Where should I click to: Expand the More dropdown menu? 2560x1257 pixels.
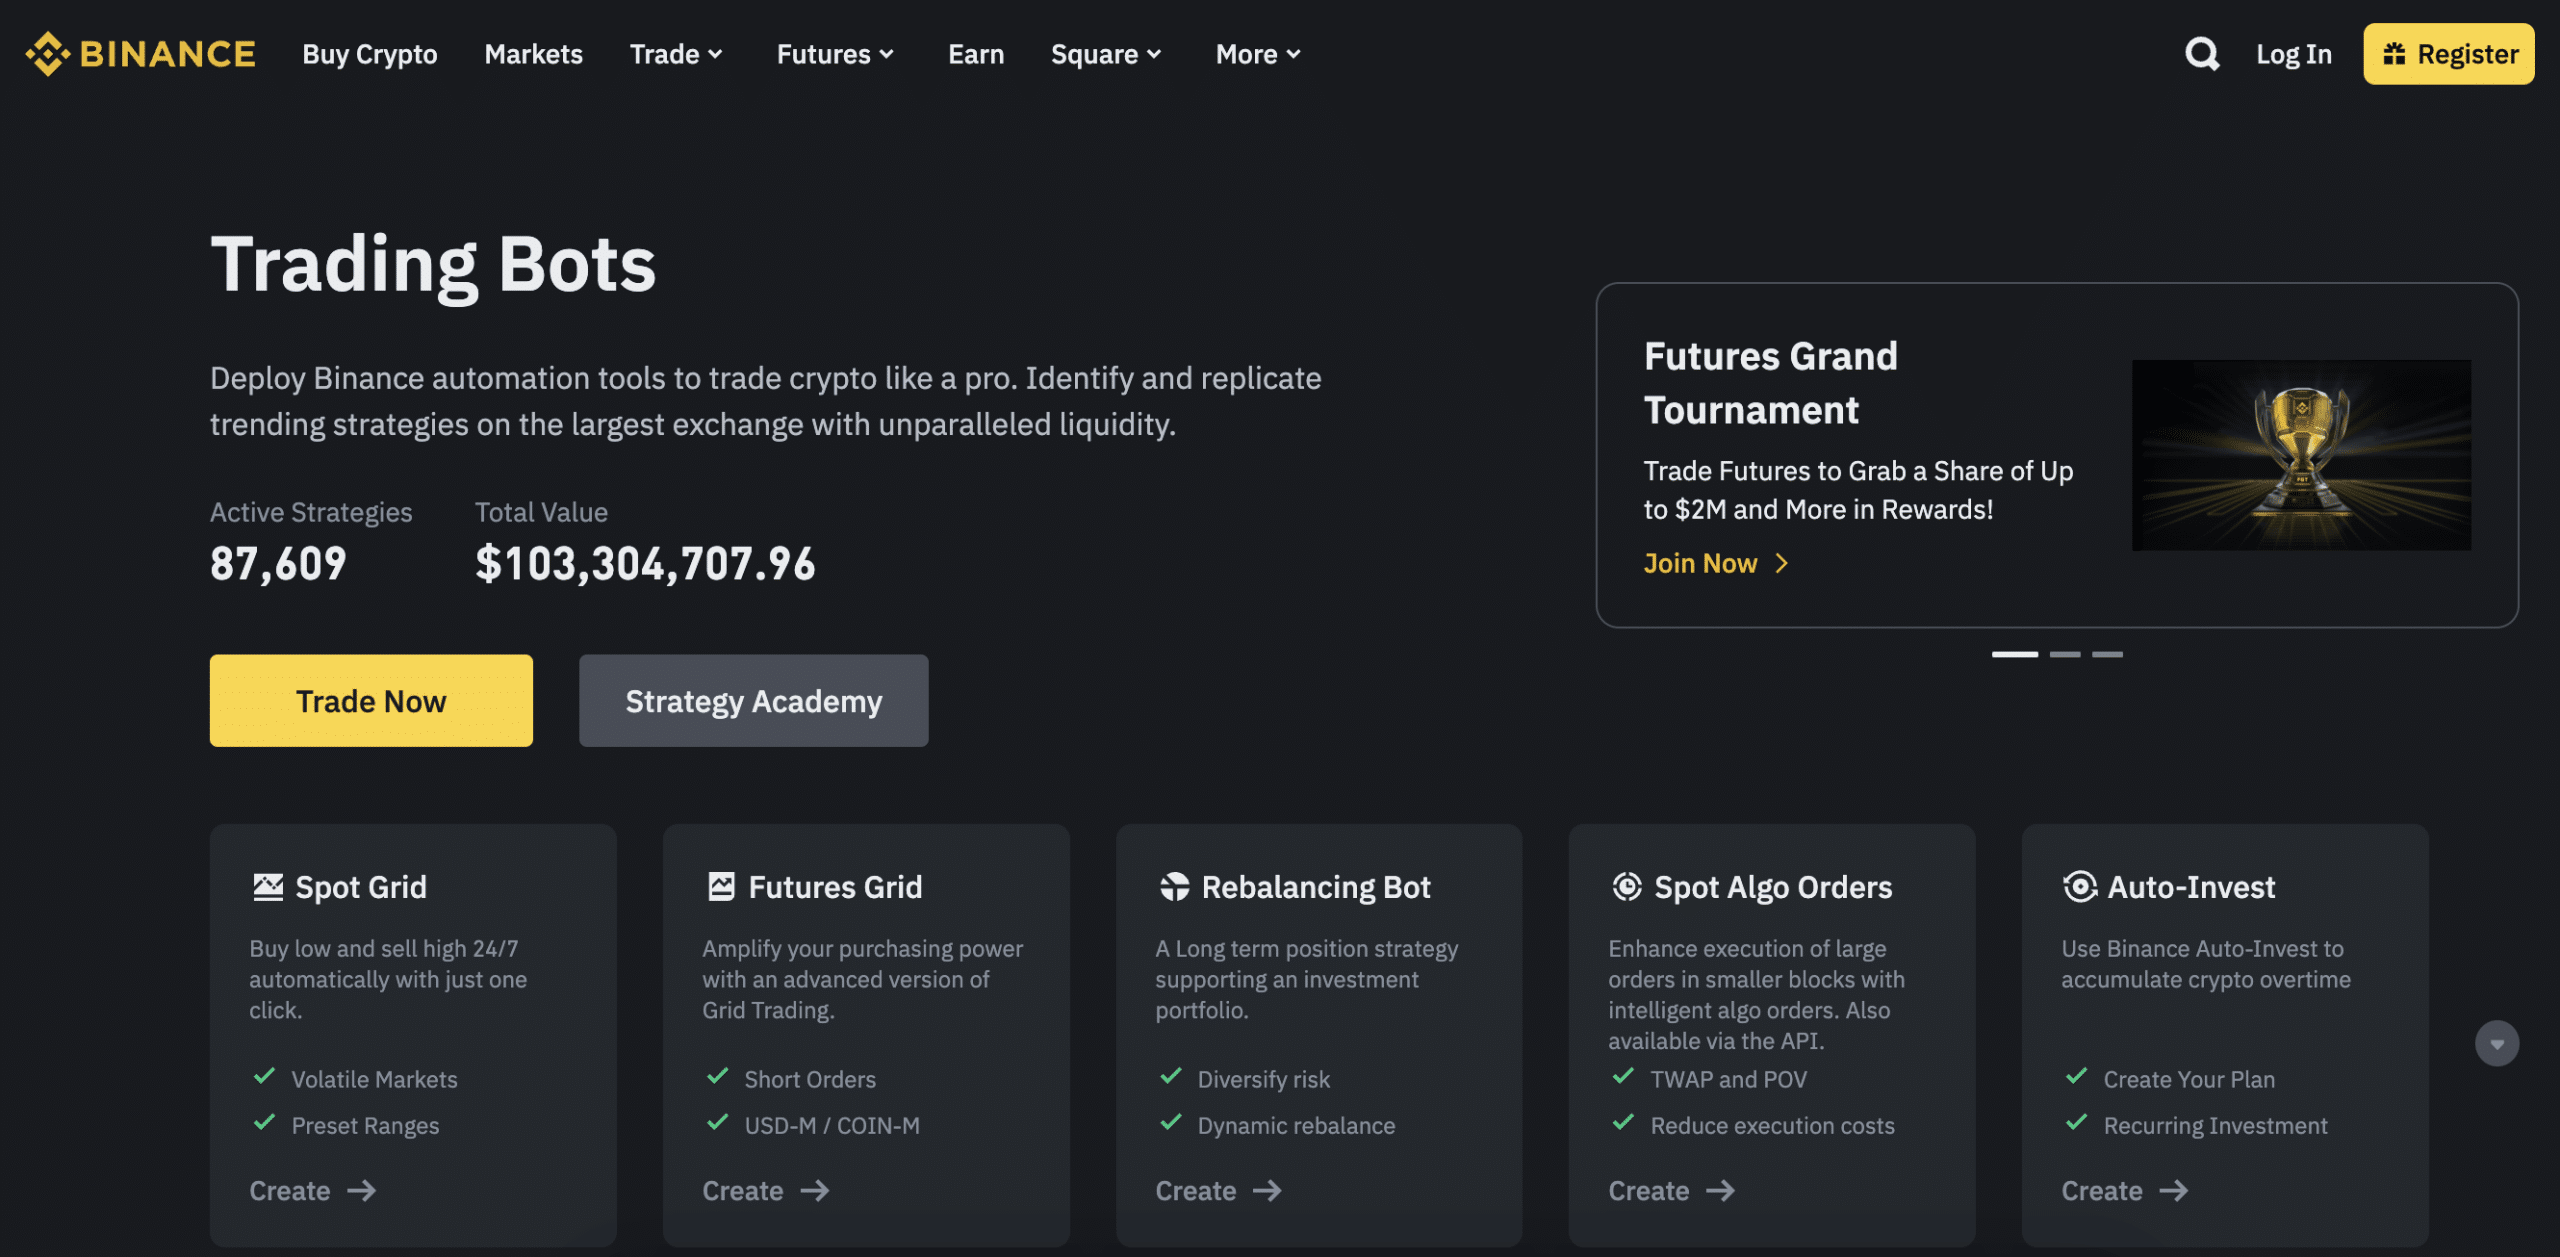pos(1257,52)
